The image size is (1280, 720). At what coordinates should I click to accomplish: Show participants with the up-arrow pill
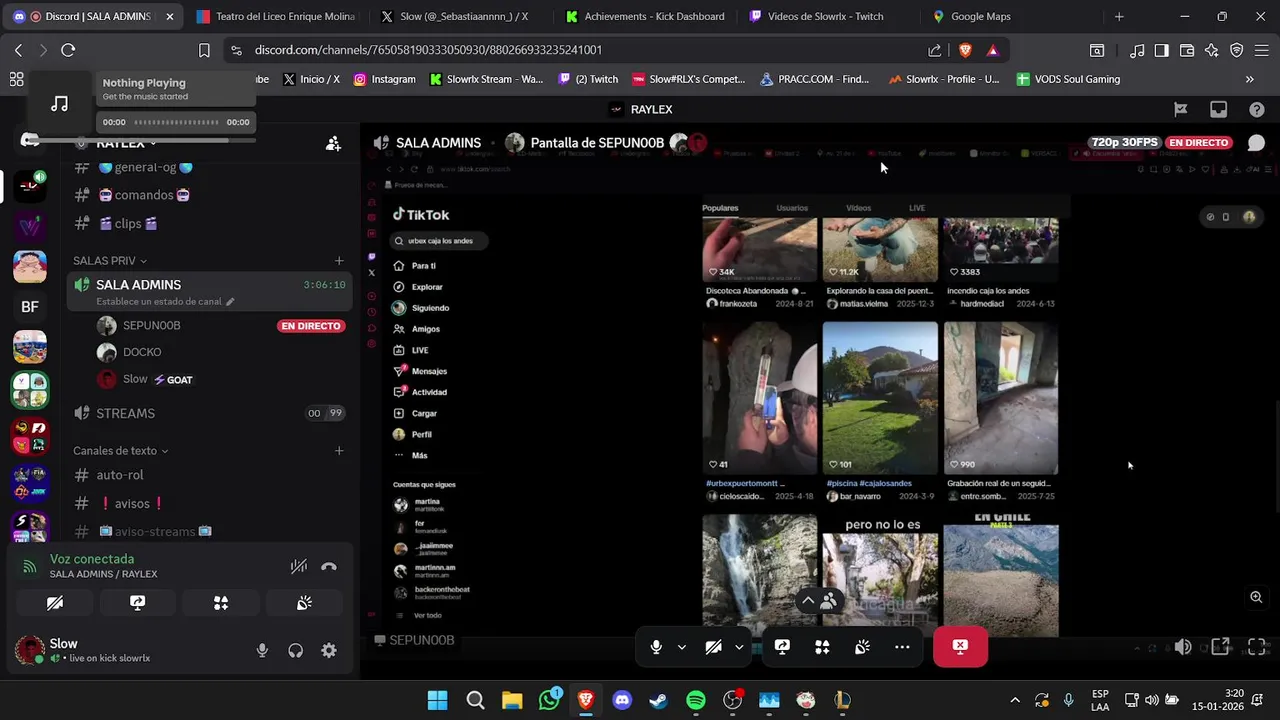pos(818,601)
